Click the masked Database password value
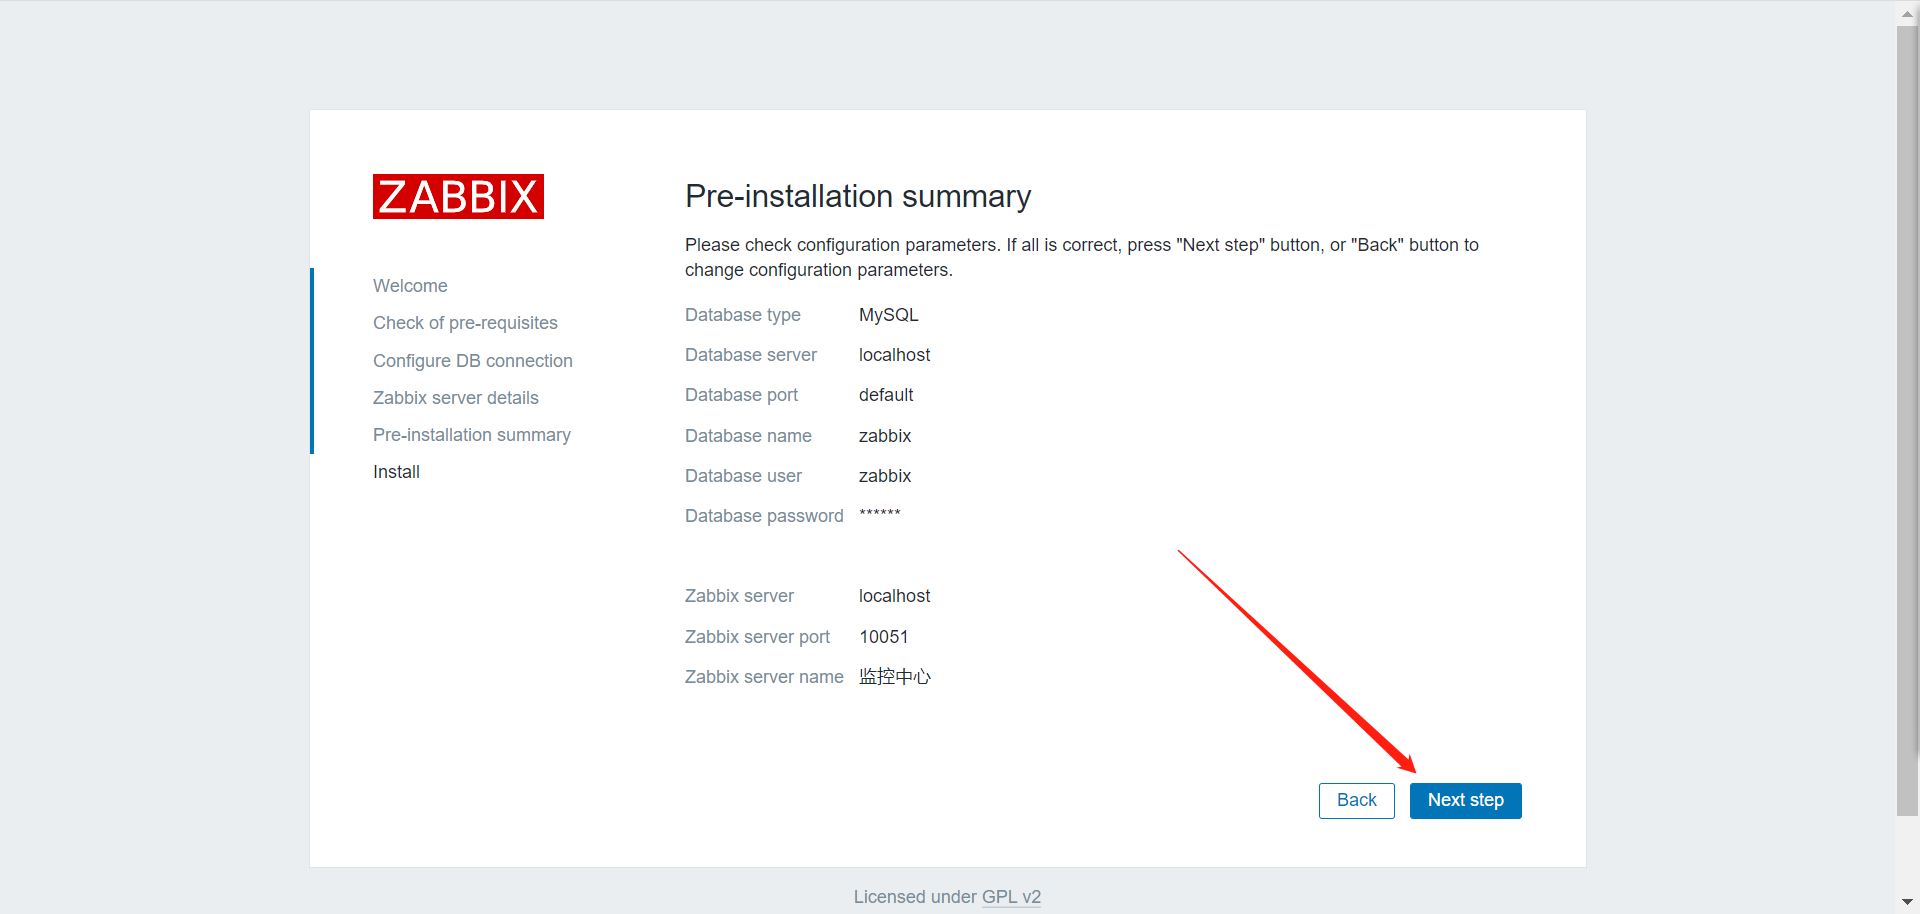Image resolution: width=1920 pixels, height=914 pixels. point(879,514)
